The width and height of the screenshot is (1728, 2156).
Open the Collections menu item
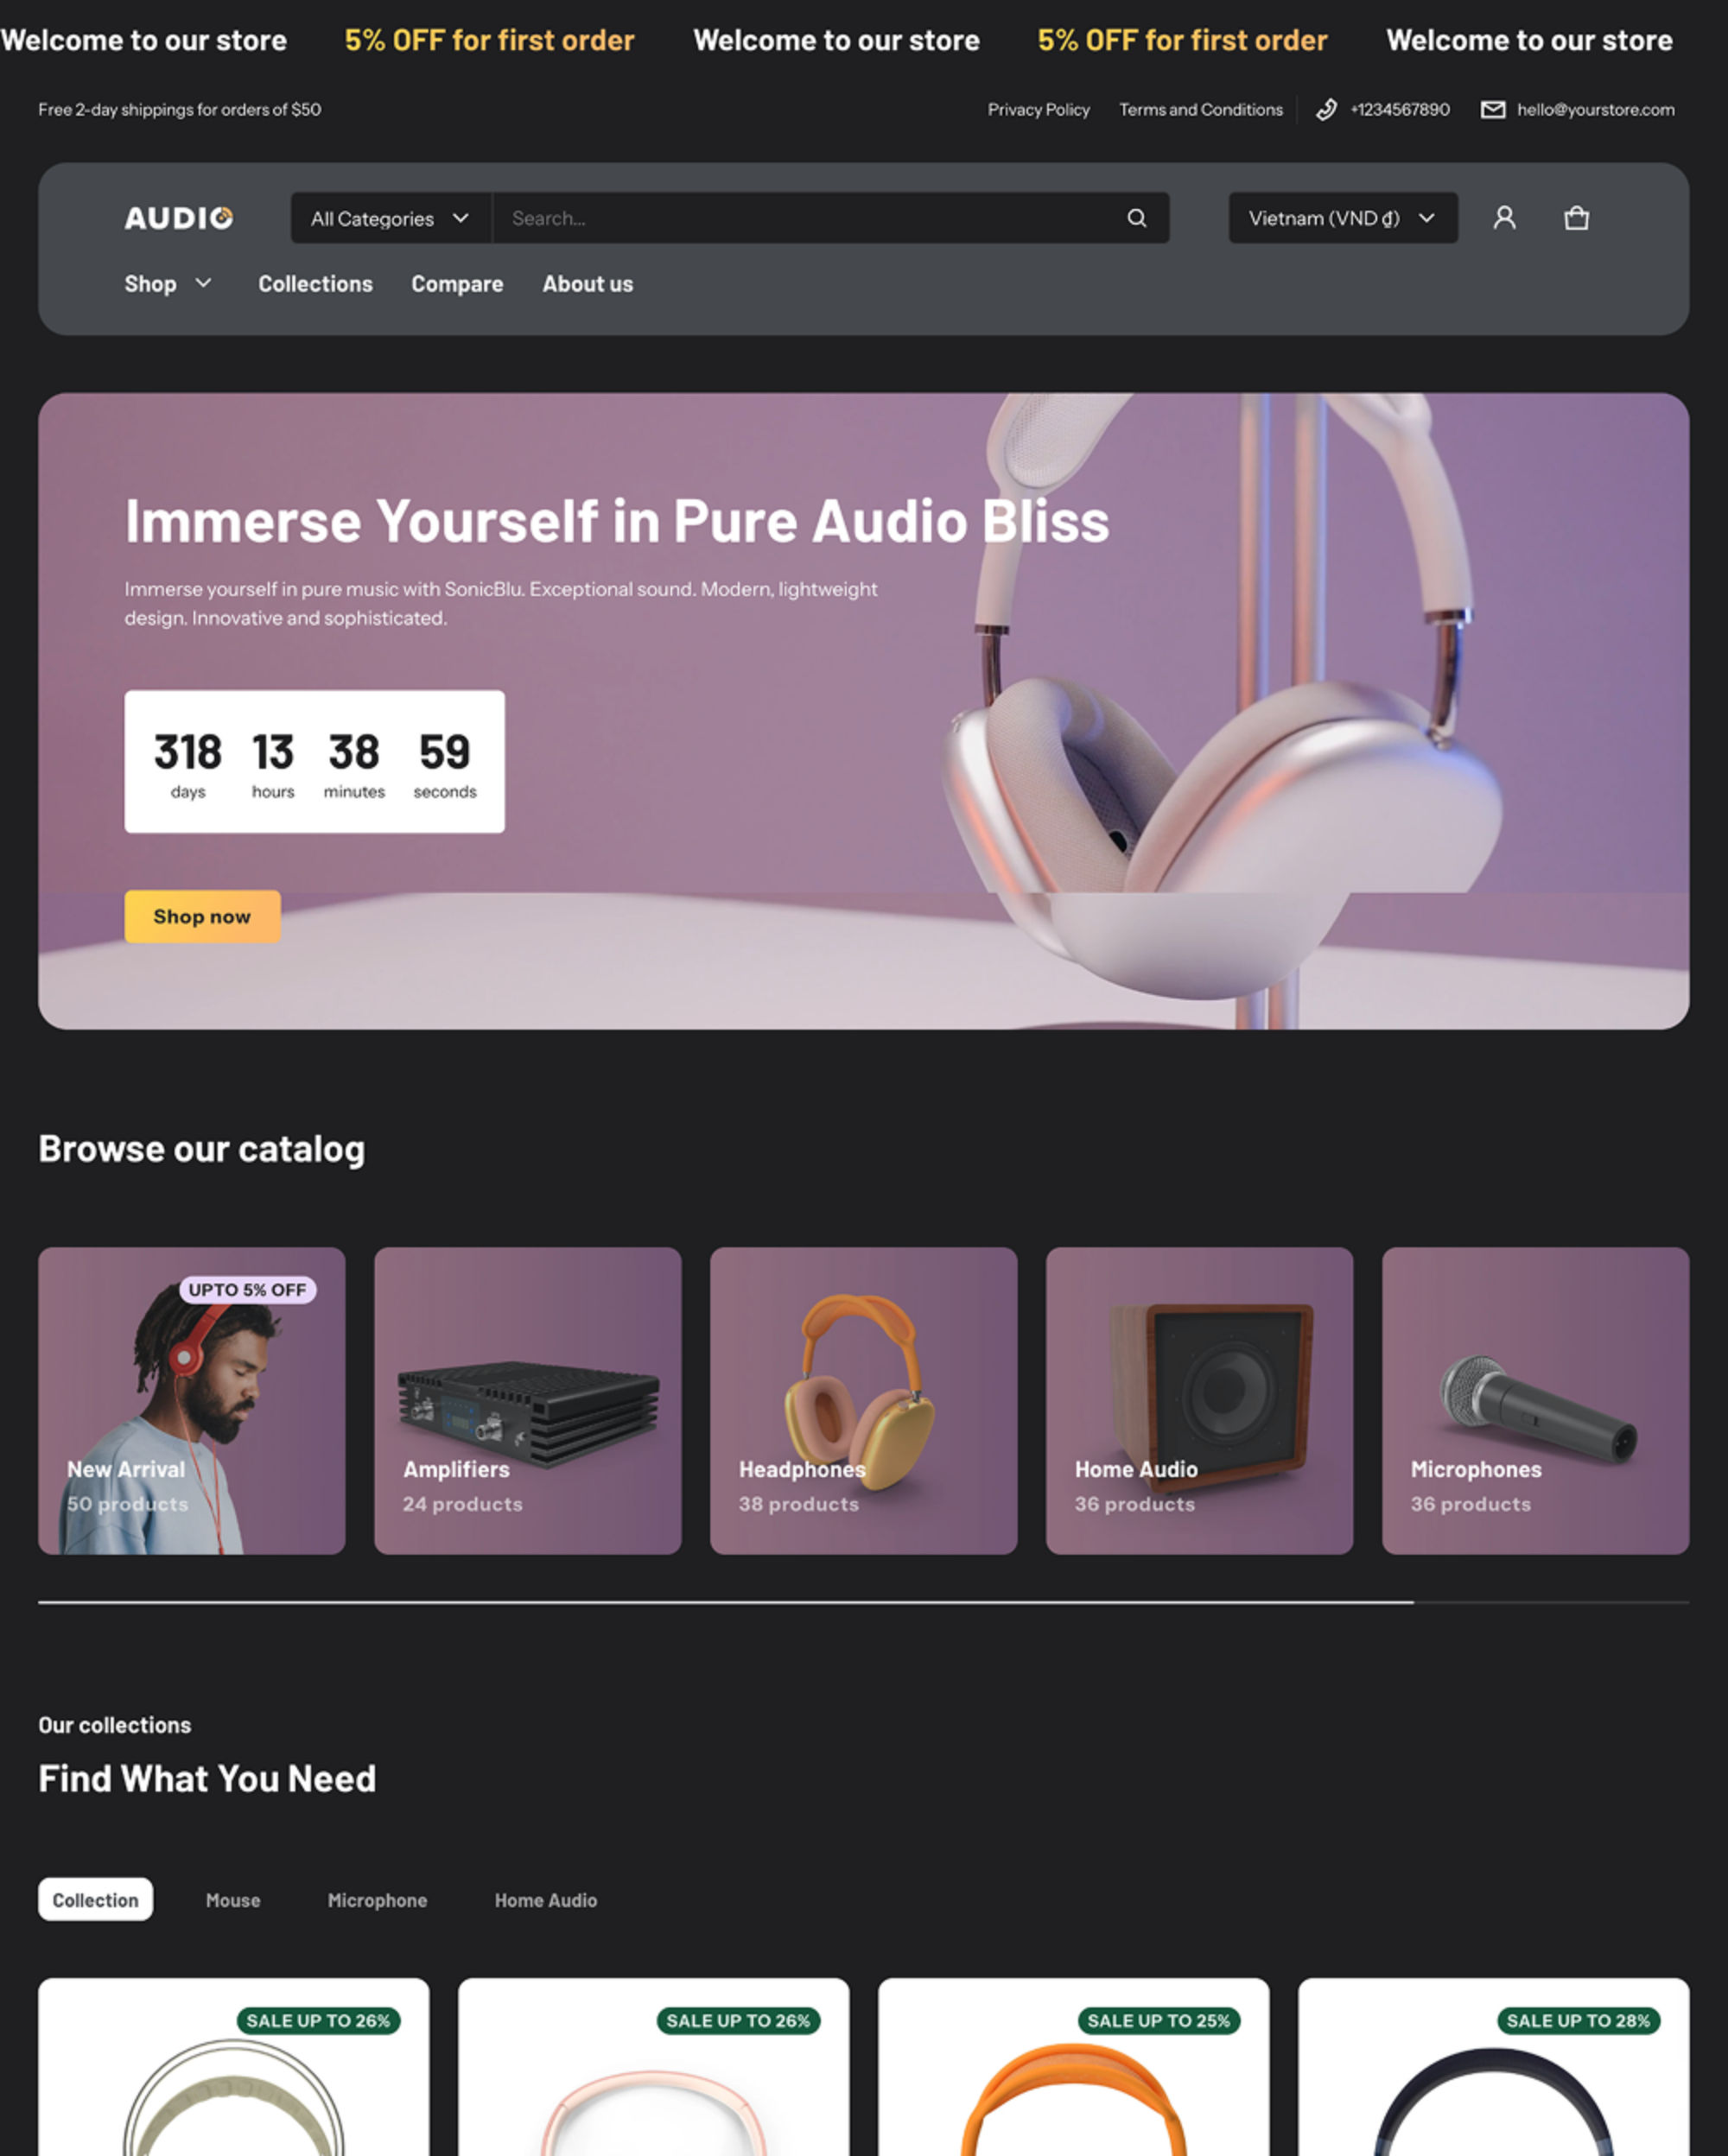315,284
